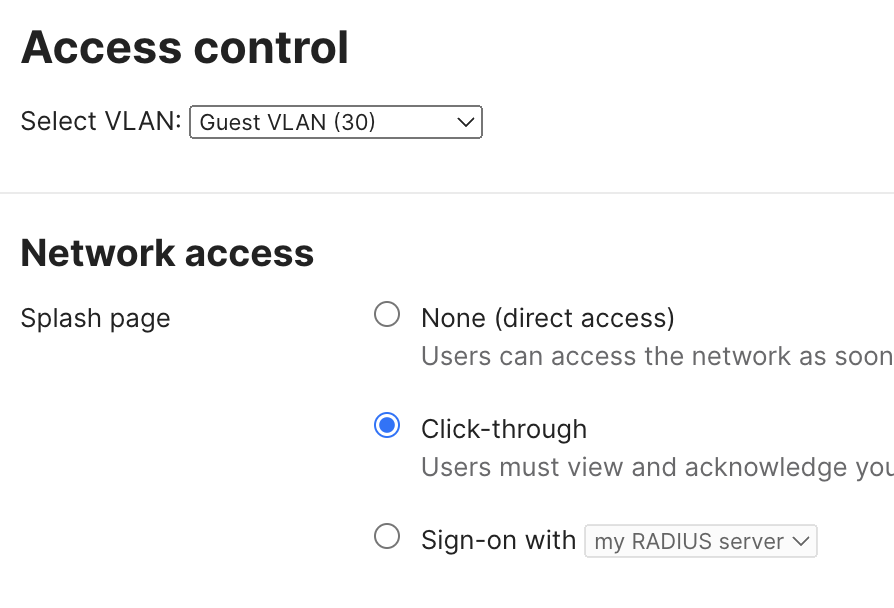Click the "Access control" page heading
This screenshot has width=894, height=608.
(186, 46)
